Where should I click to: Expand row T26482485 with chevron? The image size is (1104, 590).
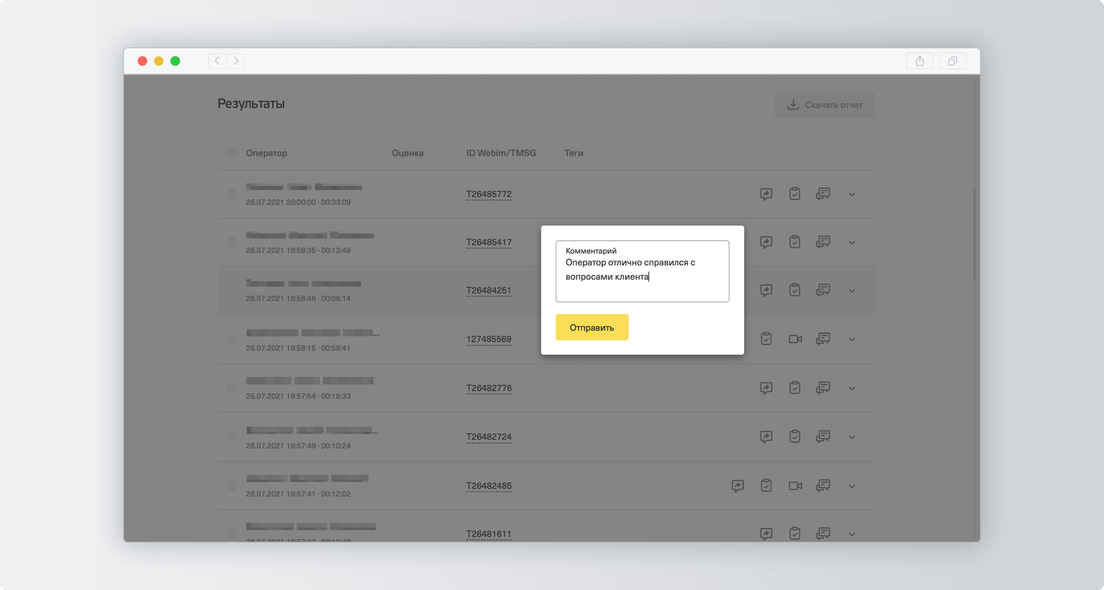852,486
